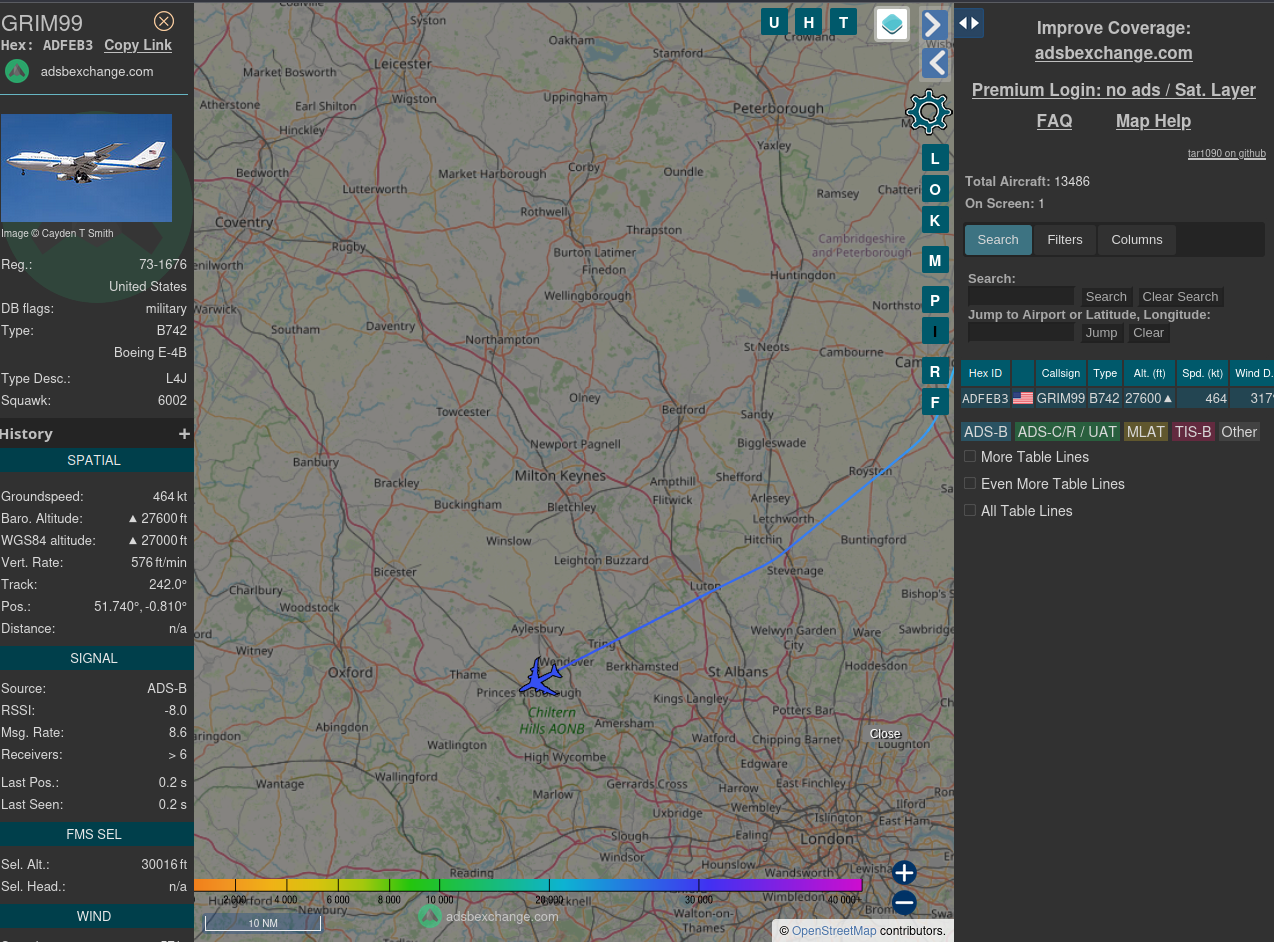
Task: Zoom out on the map
Action: pos(904,903)
